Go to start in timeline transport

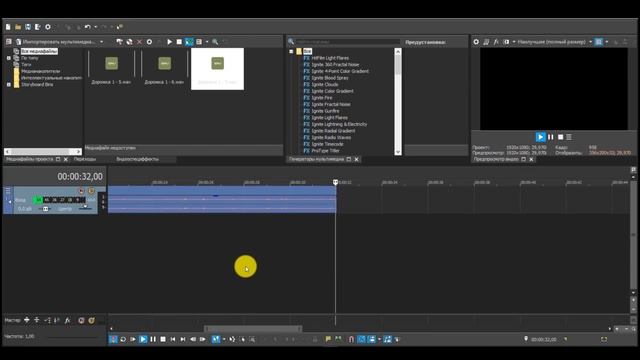(173, 339)
